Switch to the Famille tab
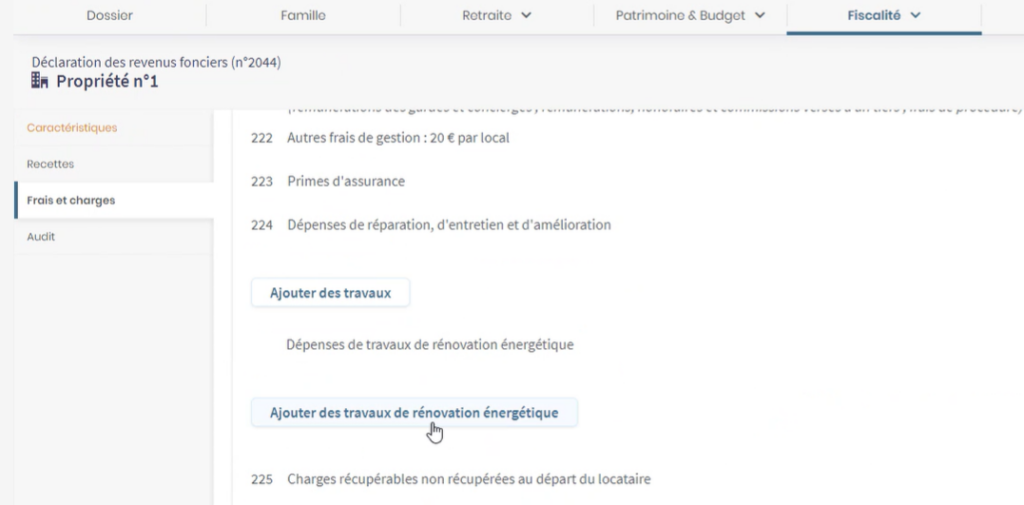Image resolution: width=1024 pixels, height=505 pixels. (302, 15)
